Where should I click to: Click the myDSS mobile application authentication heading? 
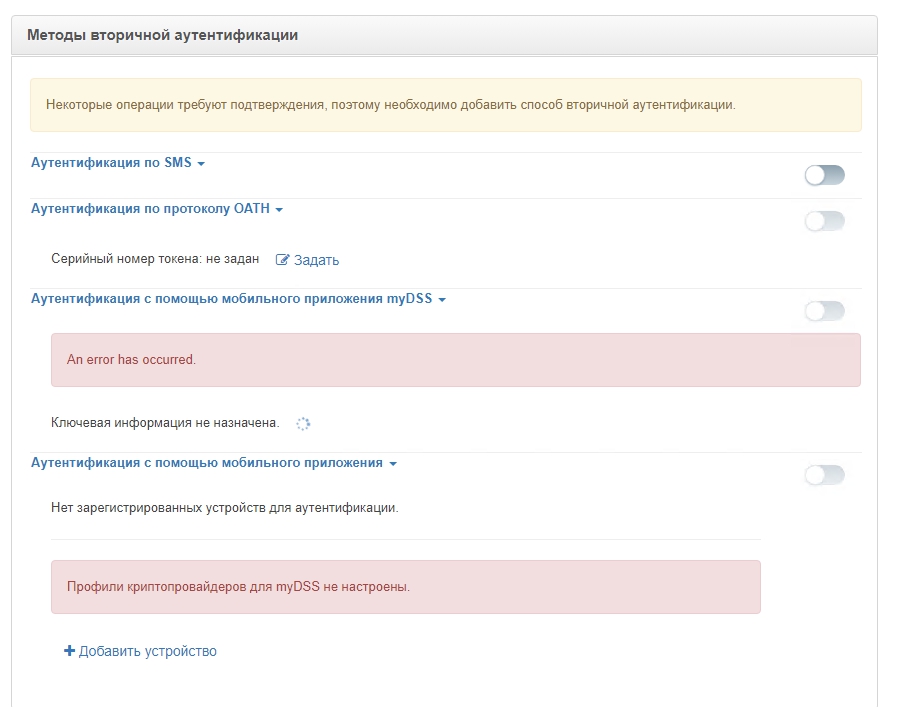(x=231, y=299)
